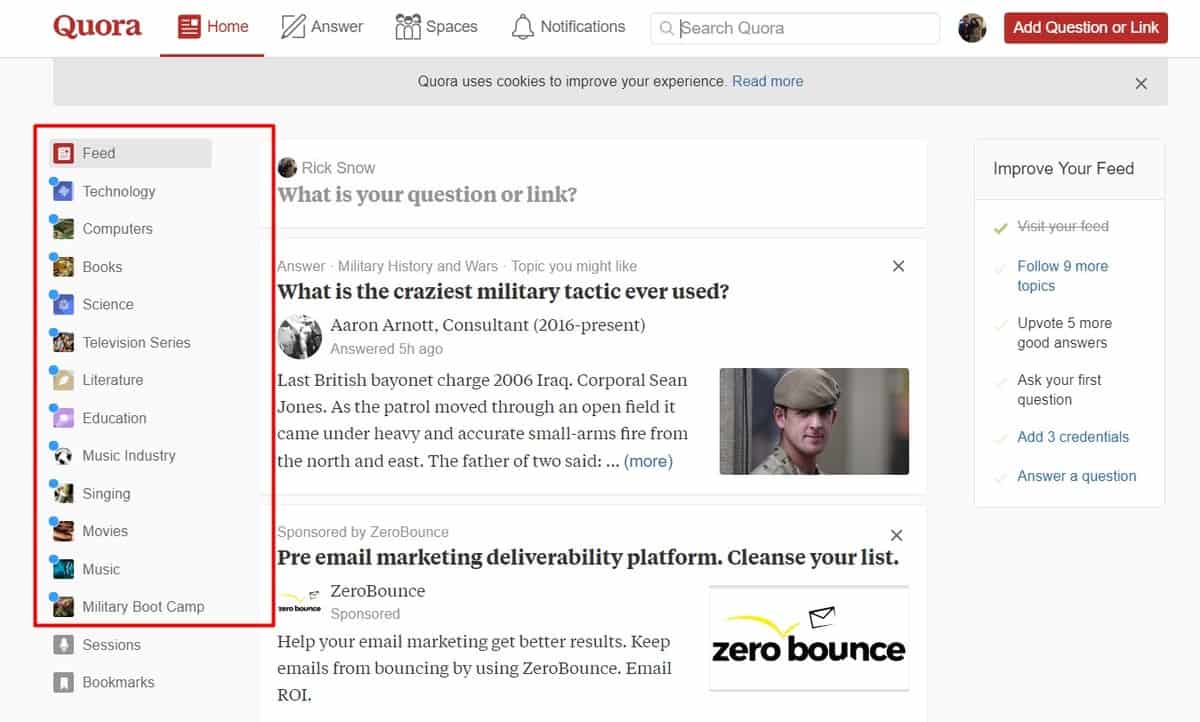Go to the Answer tab
Screen dimensions: 1200x722
[x=321, y=27]
